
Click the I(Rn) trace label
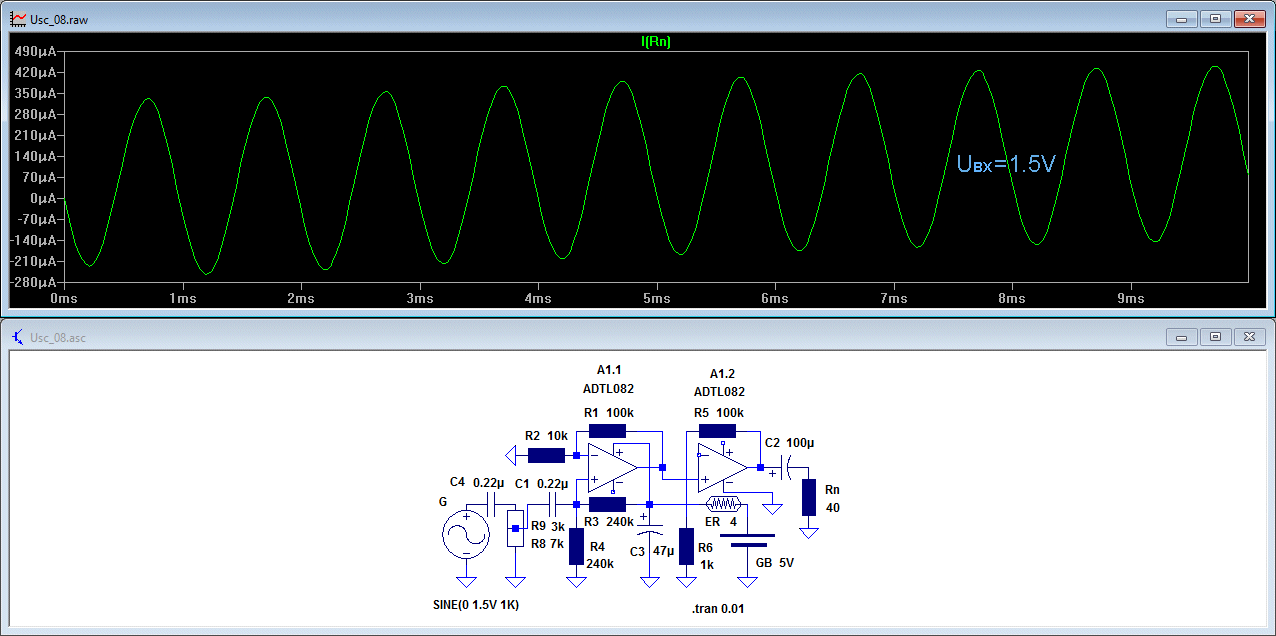tap(655, 41)
